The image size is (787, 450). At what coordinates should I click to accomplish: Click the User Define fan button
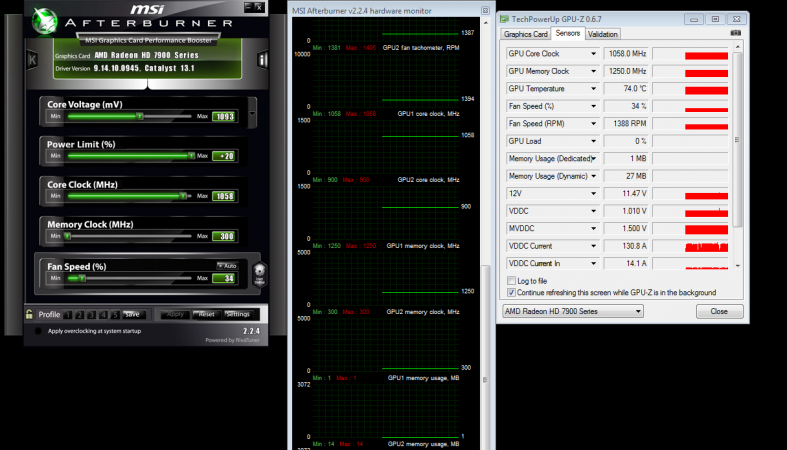coord(259,274)
